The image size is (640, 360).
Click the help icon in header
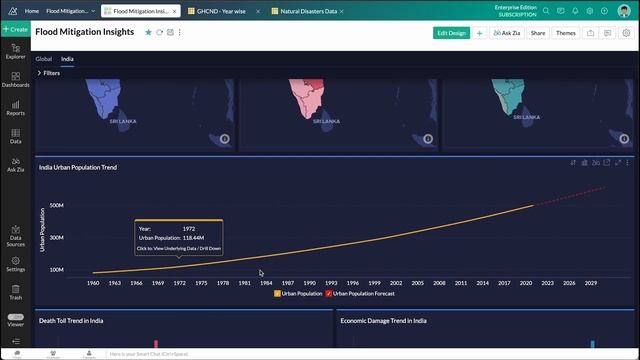[604, 11]
